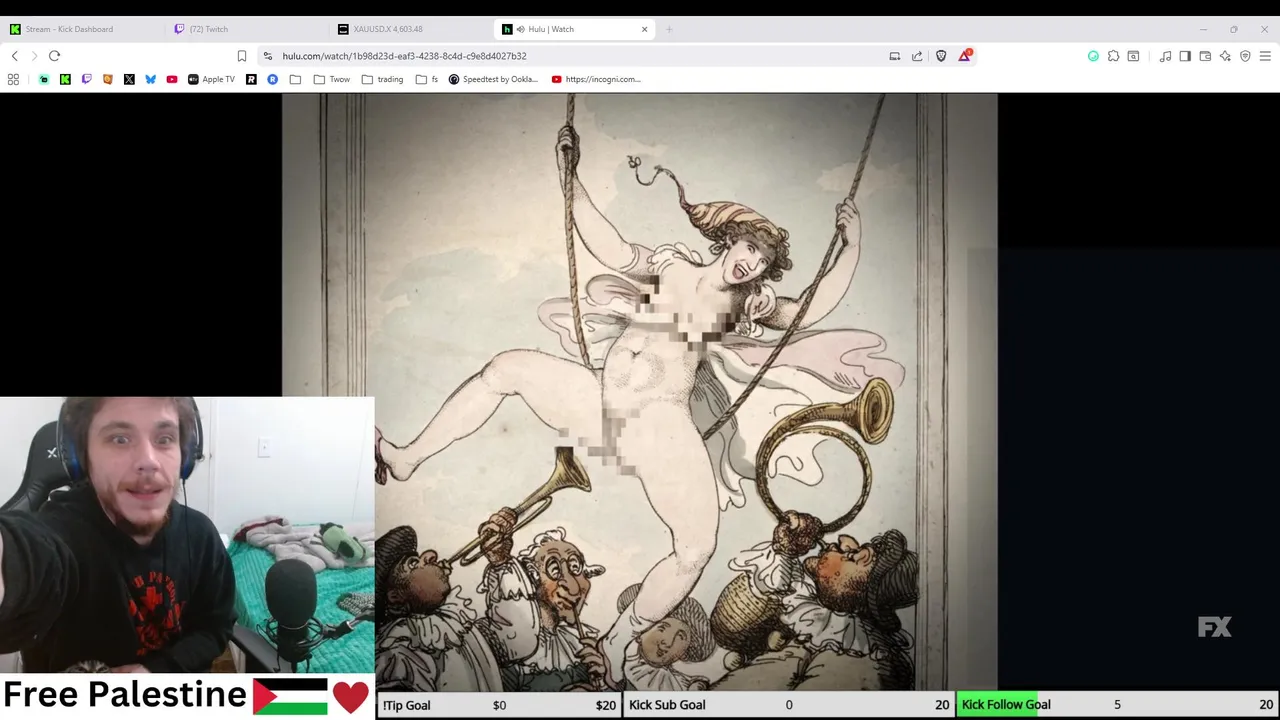Go back using the browser back arrow

tap(14, 56)
